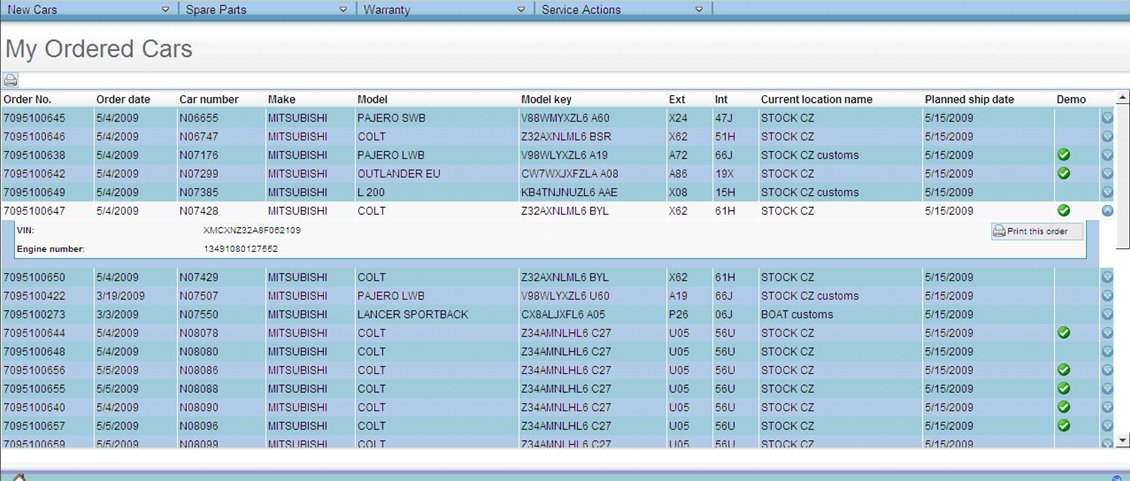1130x481 pixels.
Task: Click Demo checkmark for order 7095100638
Action: click(1064, 154)
